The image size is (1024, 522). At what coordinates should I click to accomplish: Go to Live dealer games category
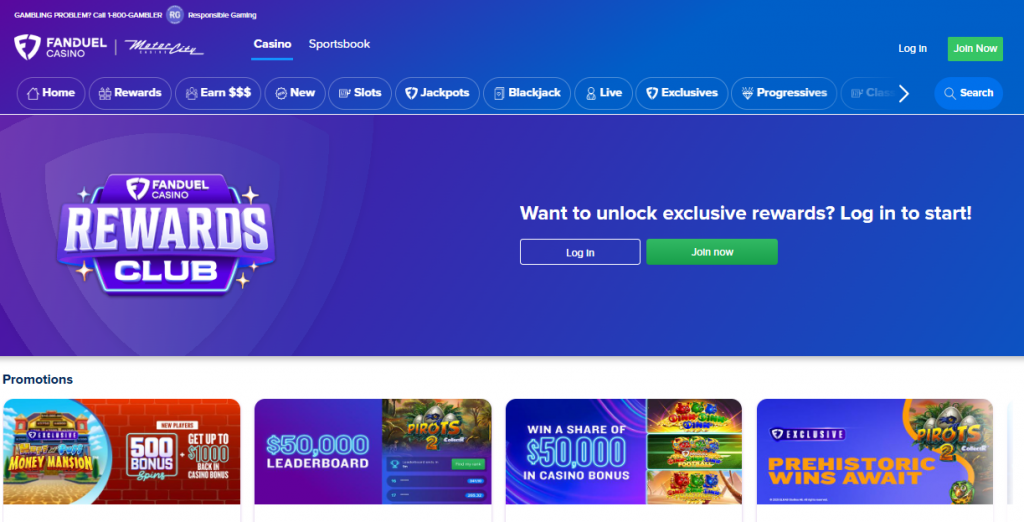click(603, 93)
